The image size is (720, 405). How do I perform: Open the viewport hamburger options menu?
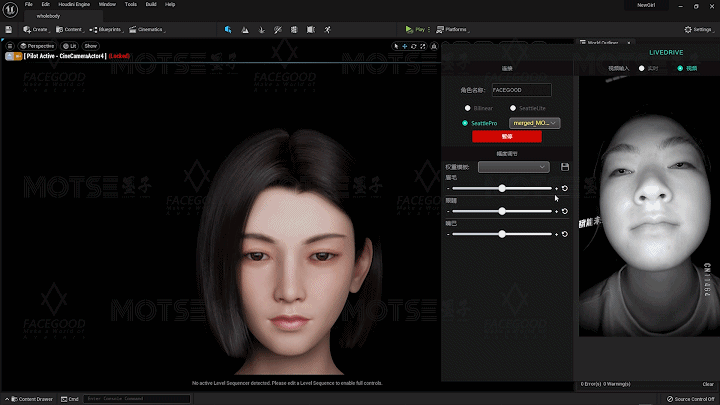(x=10, y=46)
